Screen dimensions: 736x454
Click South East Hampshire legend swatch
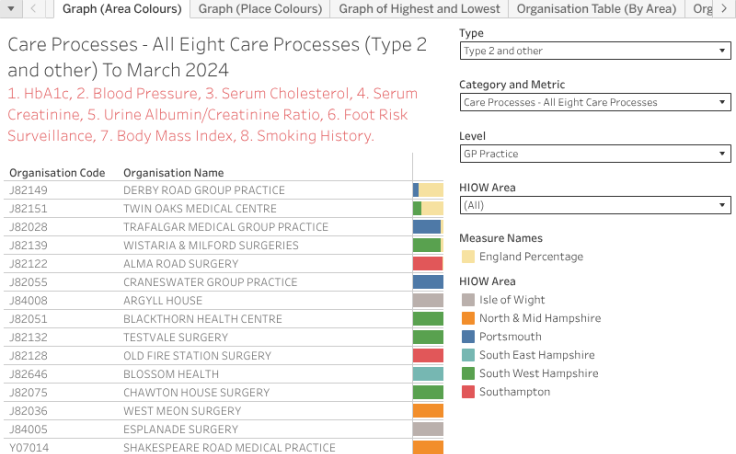click(x=468, y=355)
